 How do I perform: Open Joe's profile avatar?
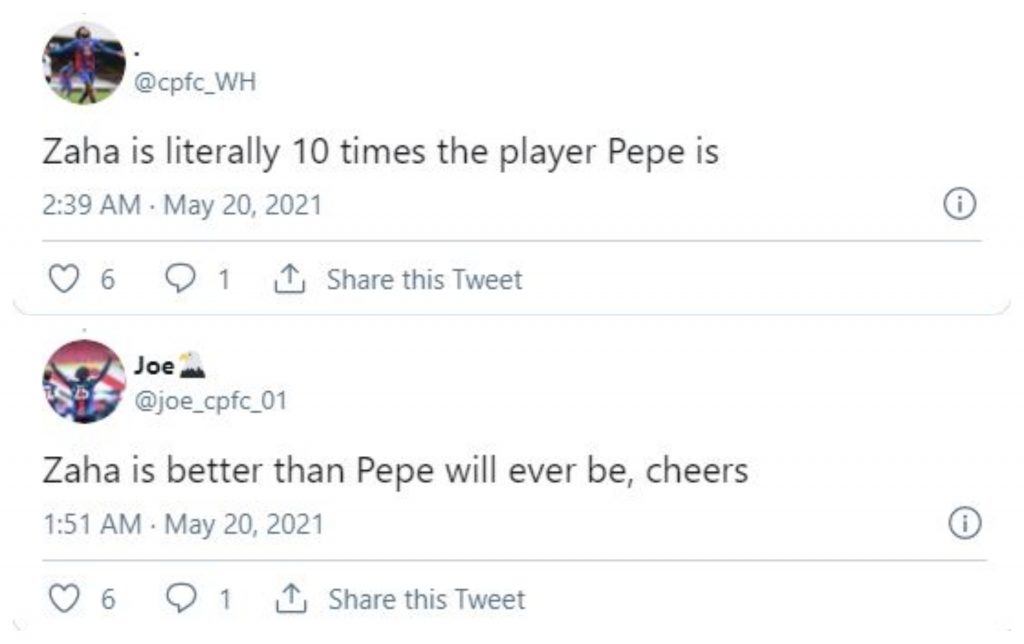pyautogui.click(x=84, y=380)
